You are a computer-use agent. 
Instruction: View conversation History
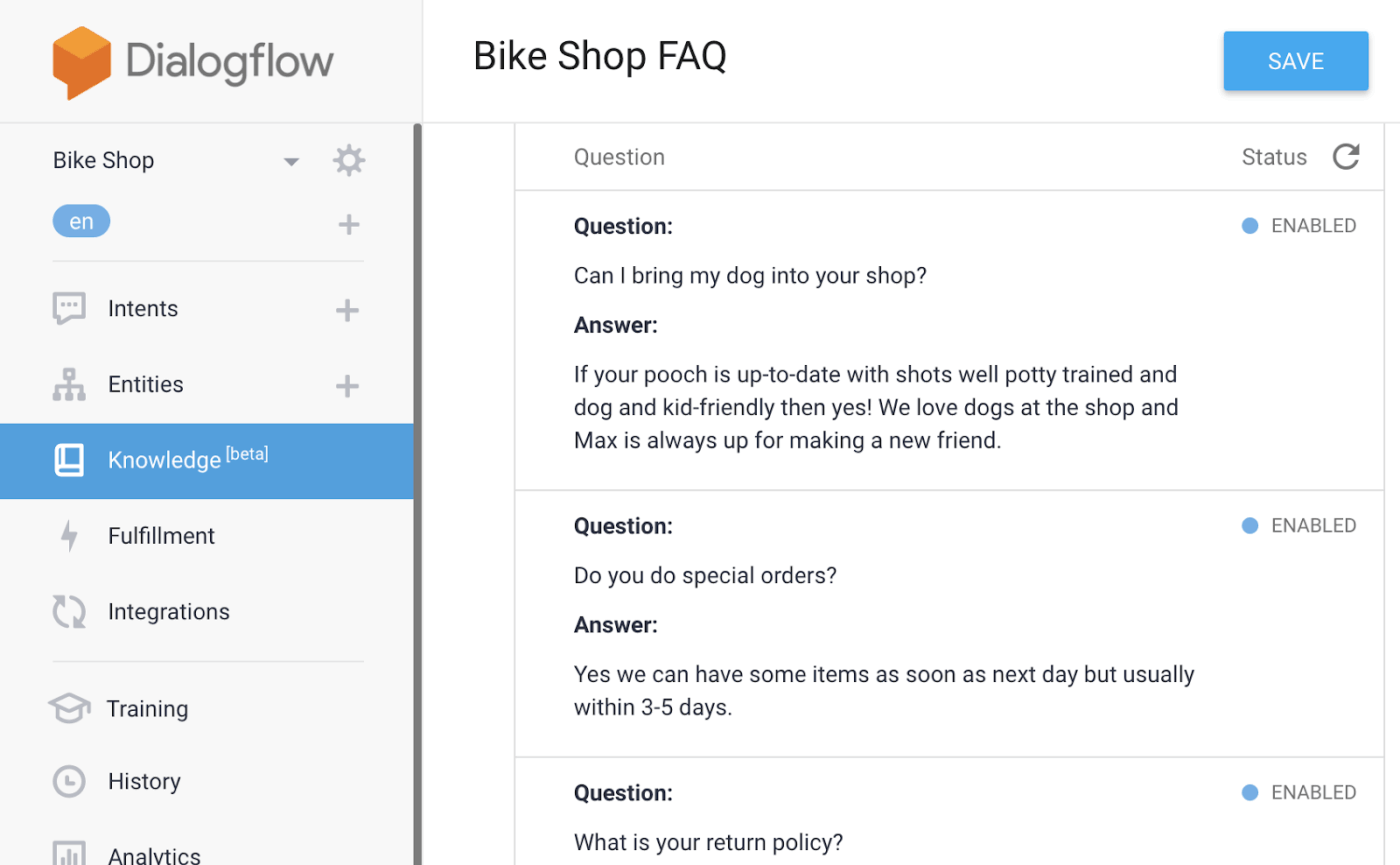click(142, 781)
